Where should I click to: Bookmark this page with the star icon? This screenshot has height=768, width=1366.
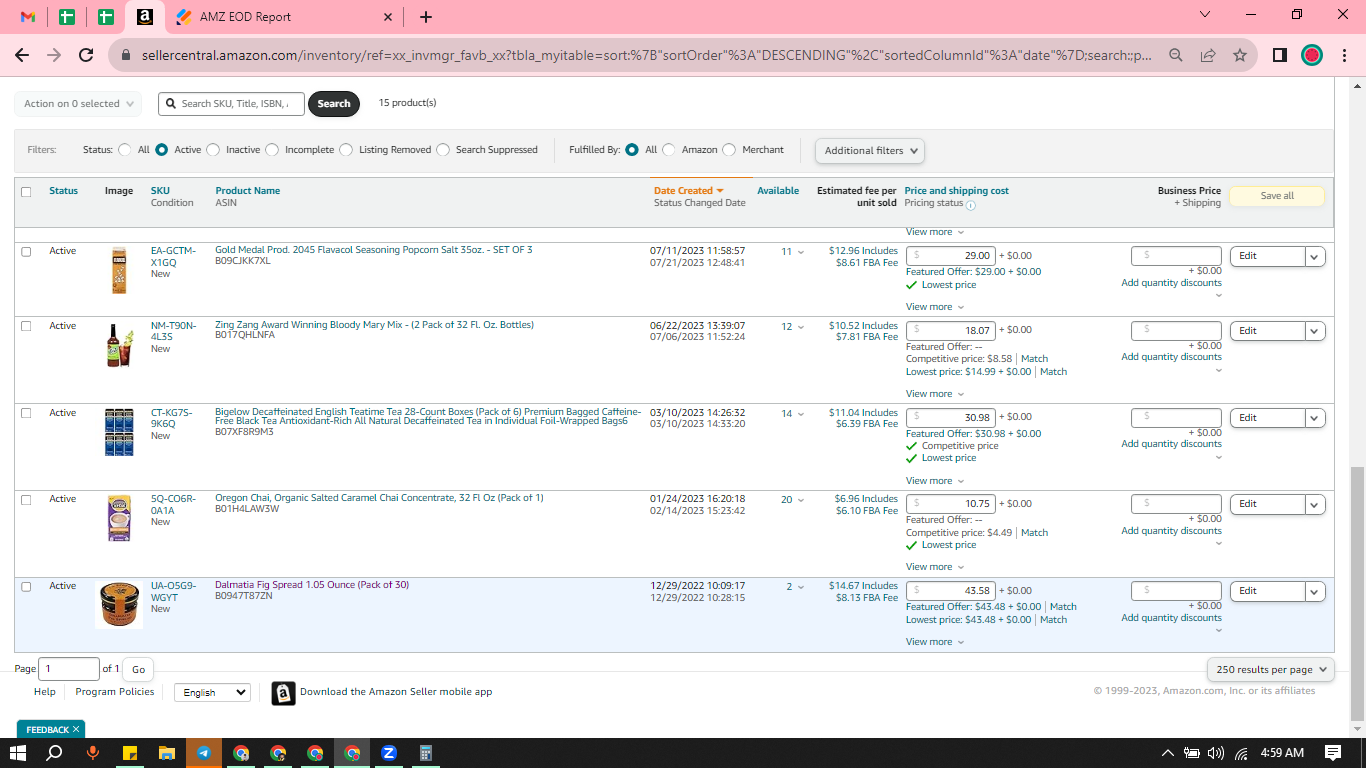click(x=1240, y=56)
